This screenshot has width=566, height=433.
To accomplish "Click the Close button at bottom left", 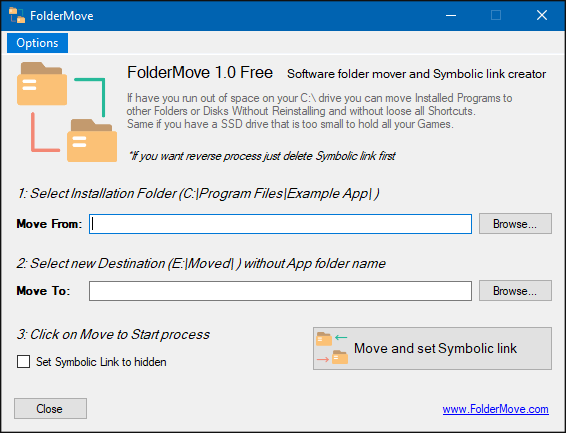I will tap(50, 408).
